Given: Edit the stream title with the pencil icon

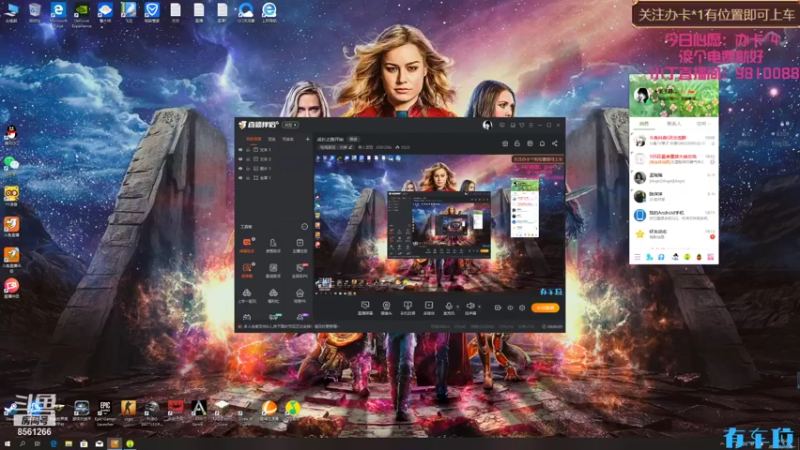Looking at the screenshot, I should click(x=351, y=147).
